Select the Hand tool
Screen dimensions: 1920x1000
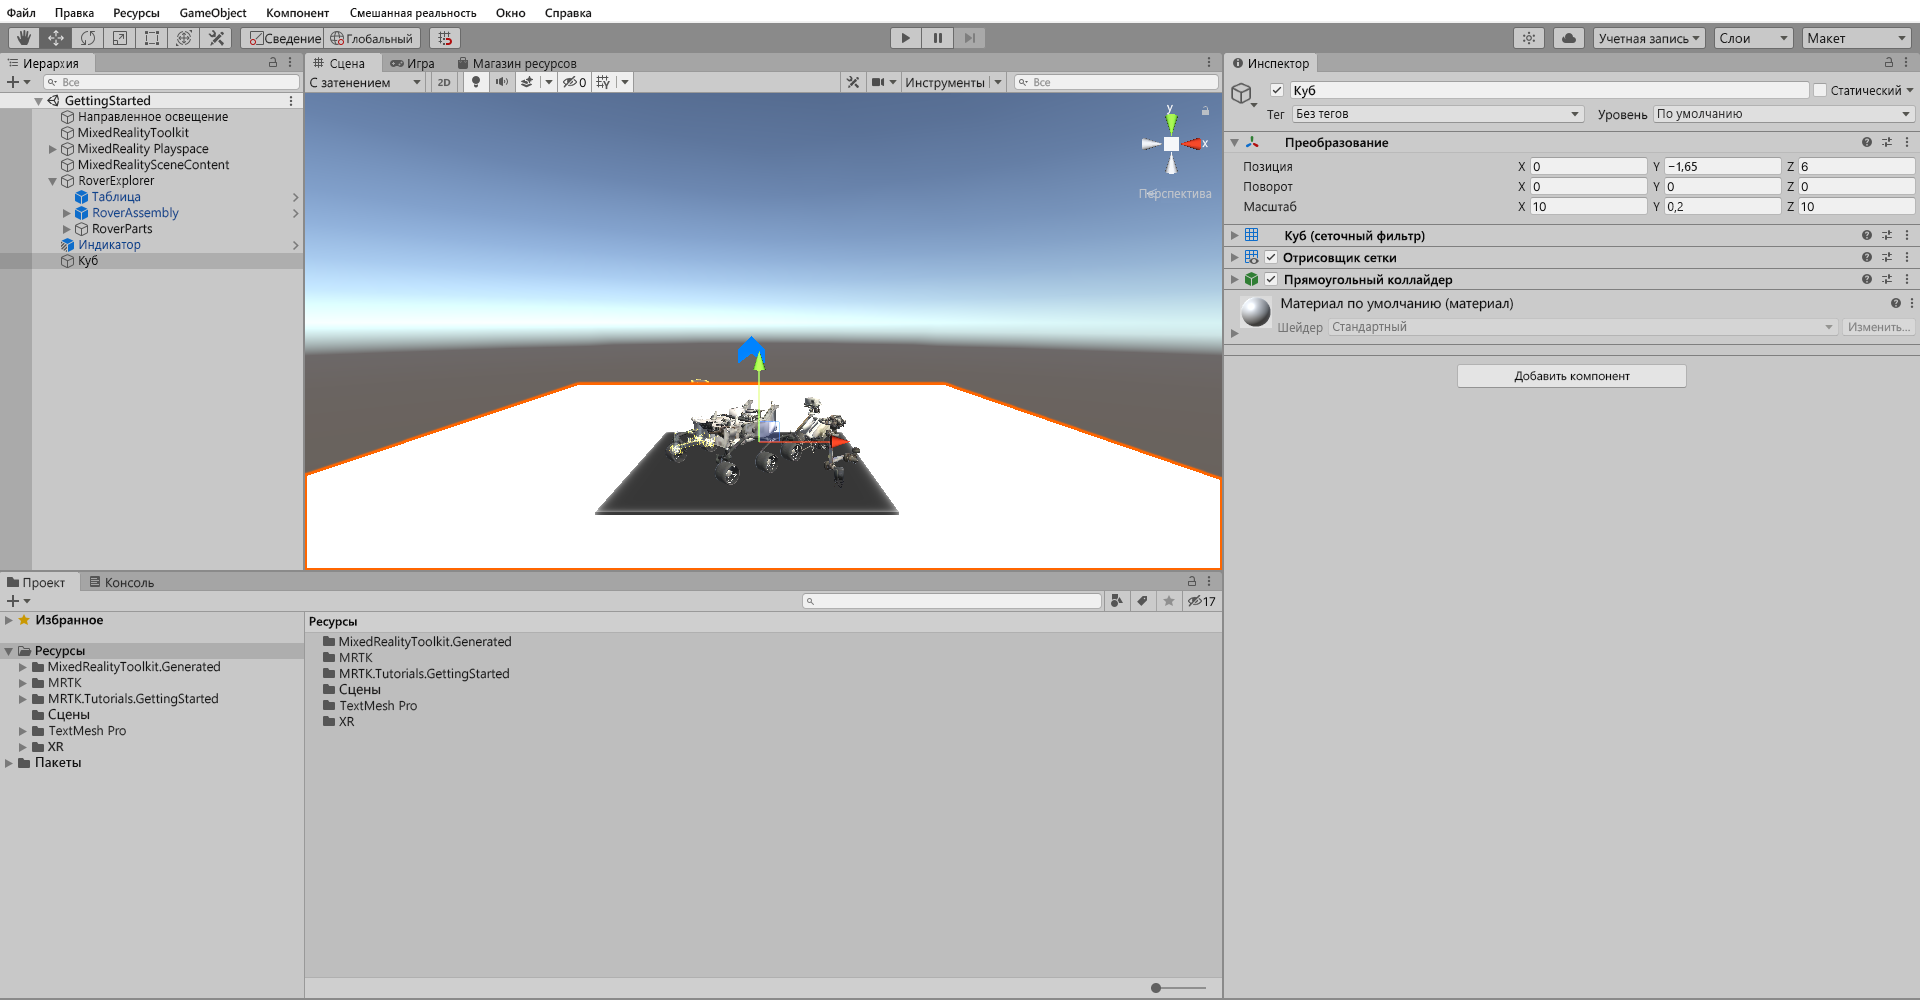pyautogui.click(x=24, y=38)
